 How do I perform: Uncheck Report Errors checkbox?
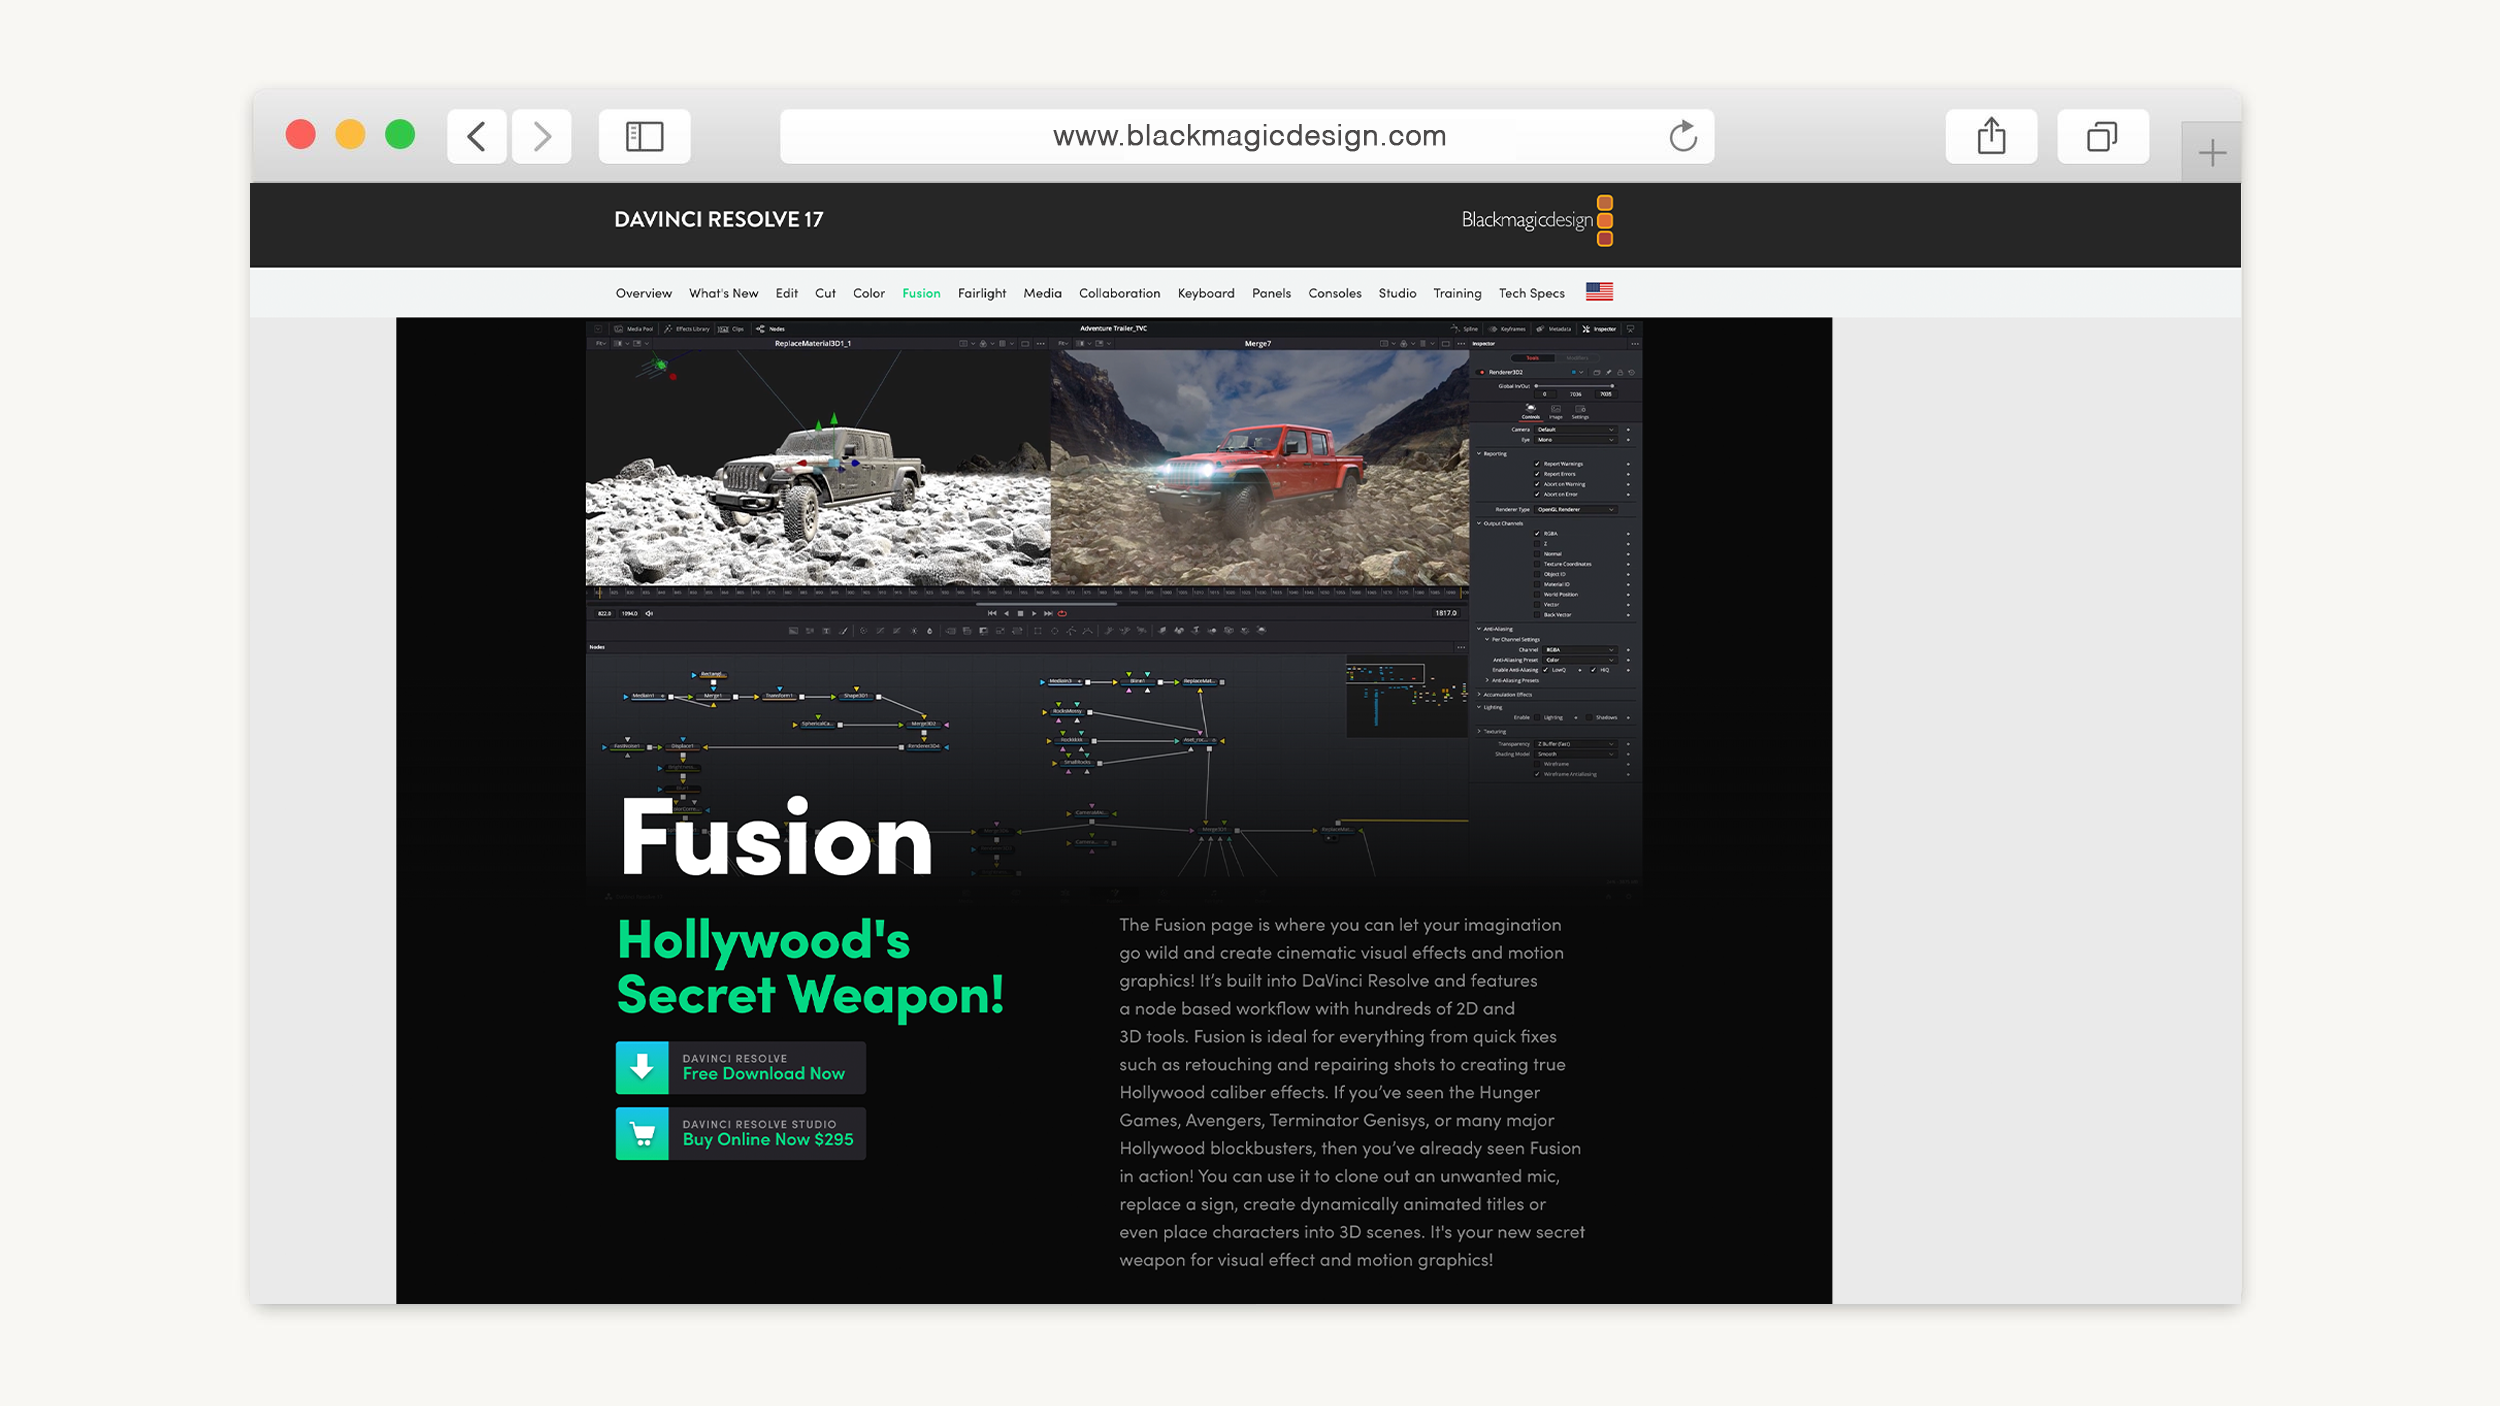click(1537, 474)
